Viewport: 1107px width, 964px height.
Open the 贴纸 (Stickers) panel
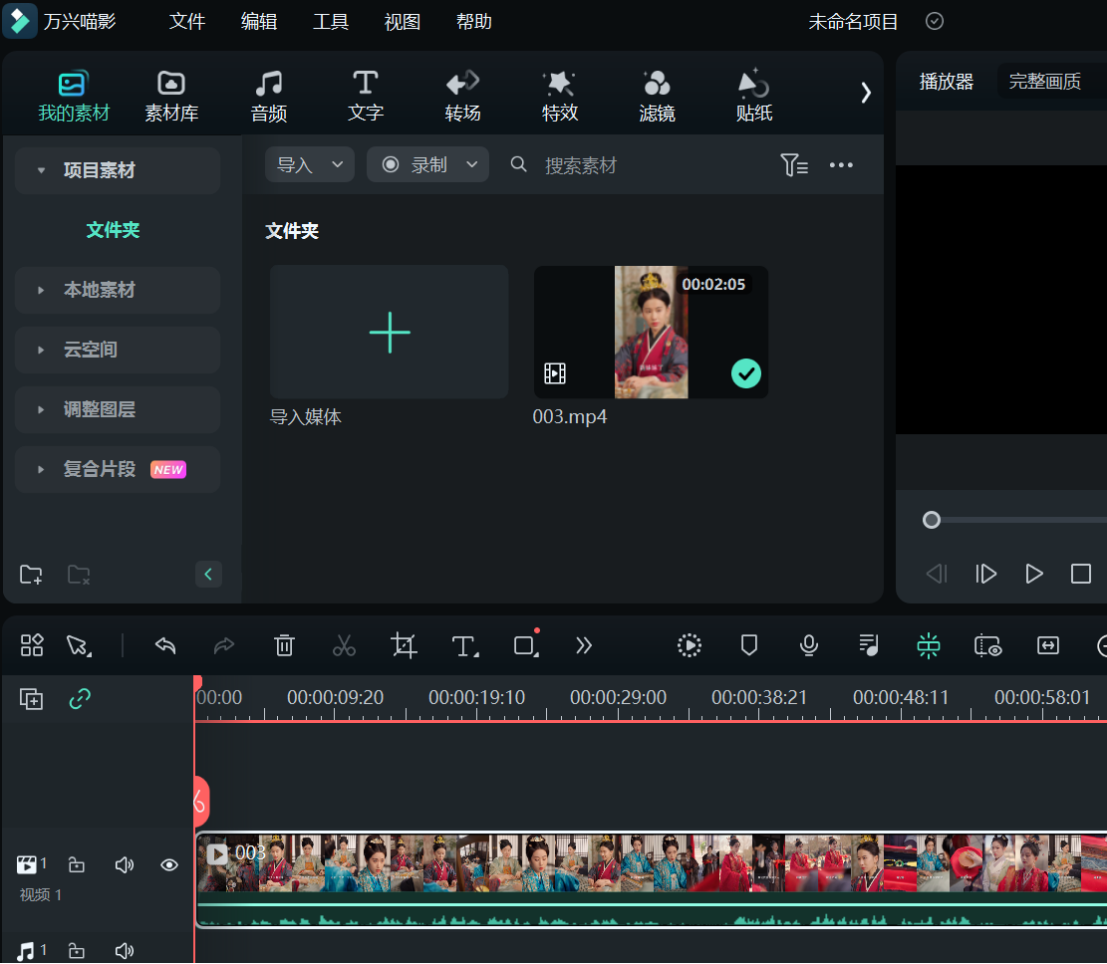point(753,95)
